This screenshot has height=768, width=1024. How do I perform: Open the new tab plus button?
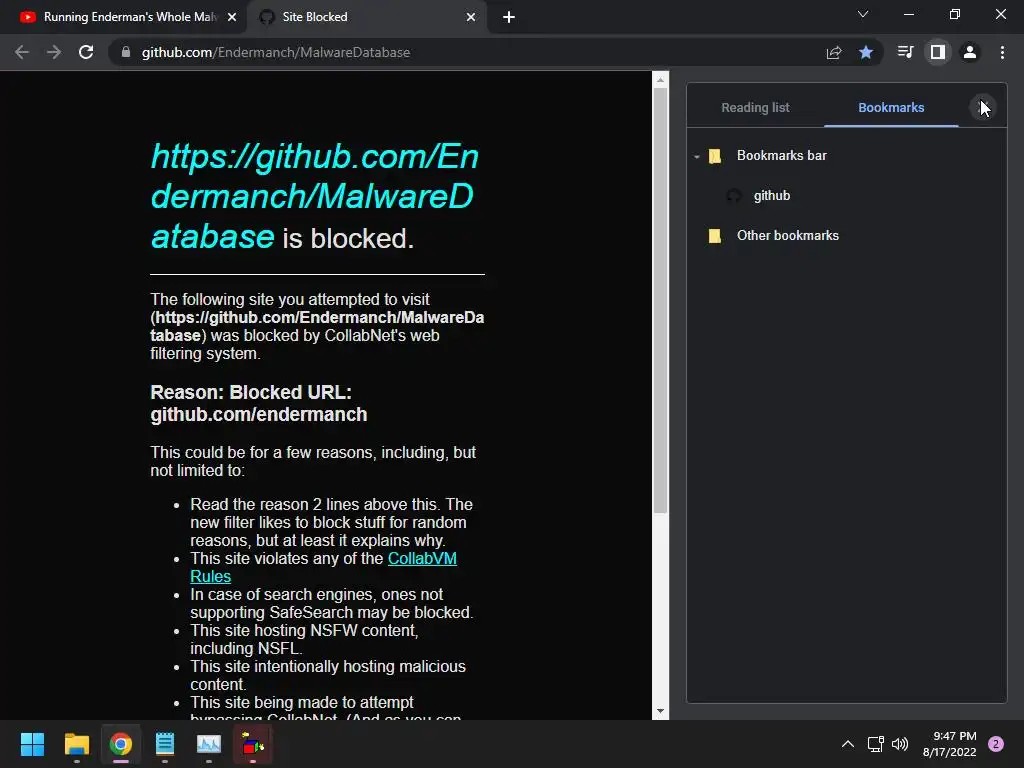tap(509, 18)
